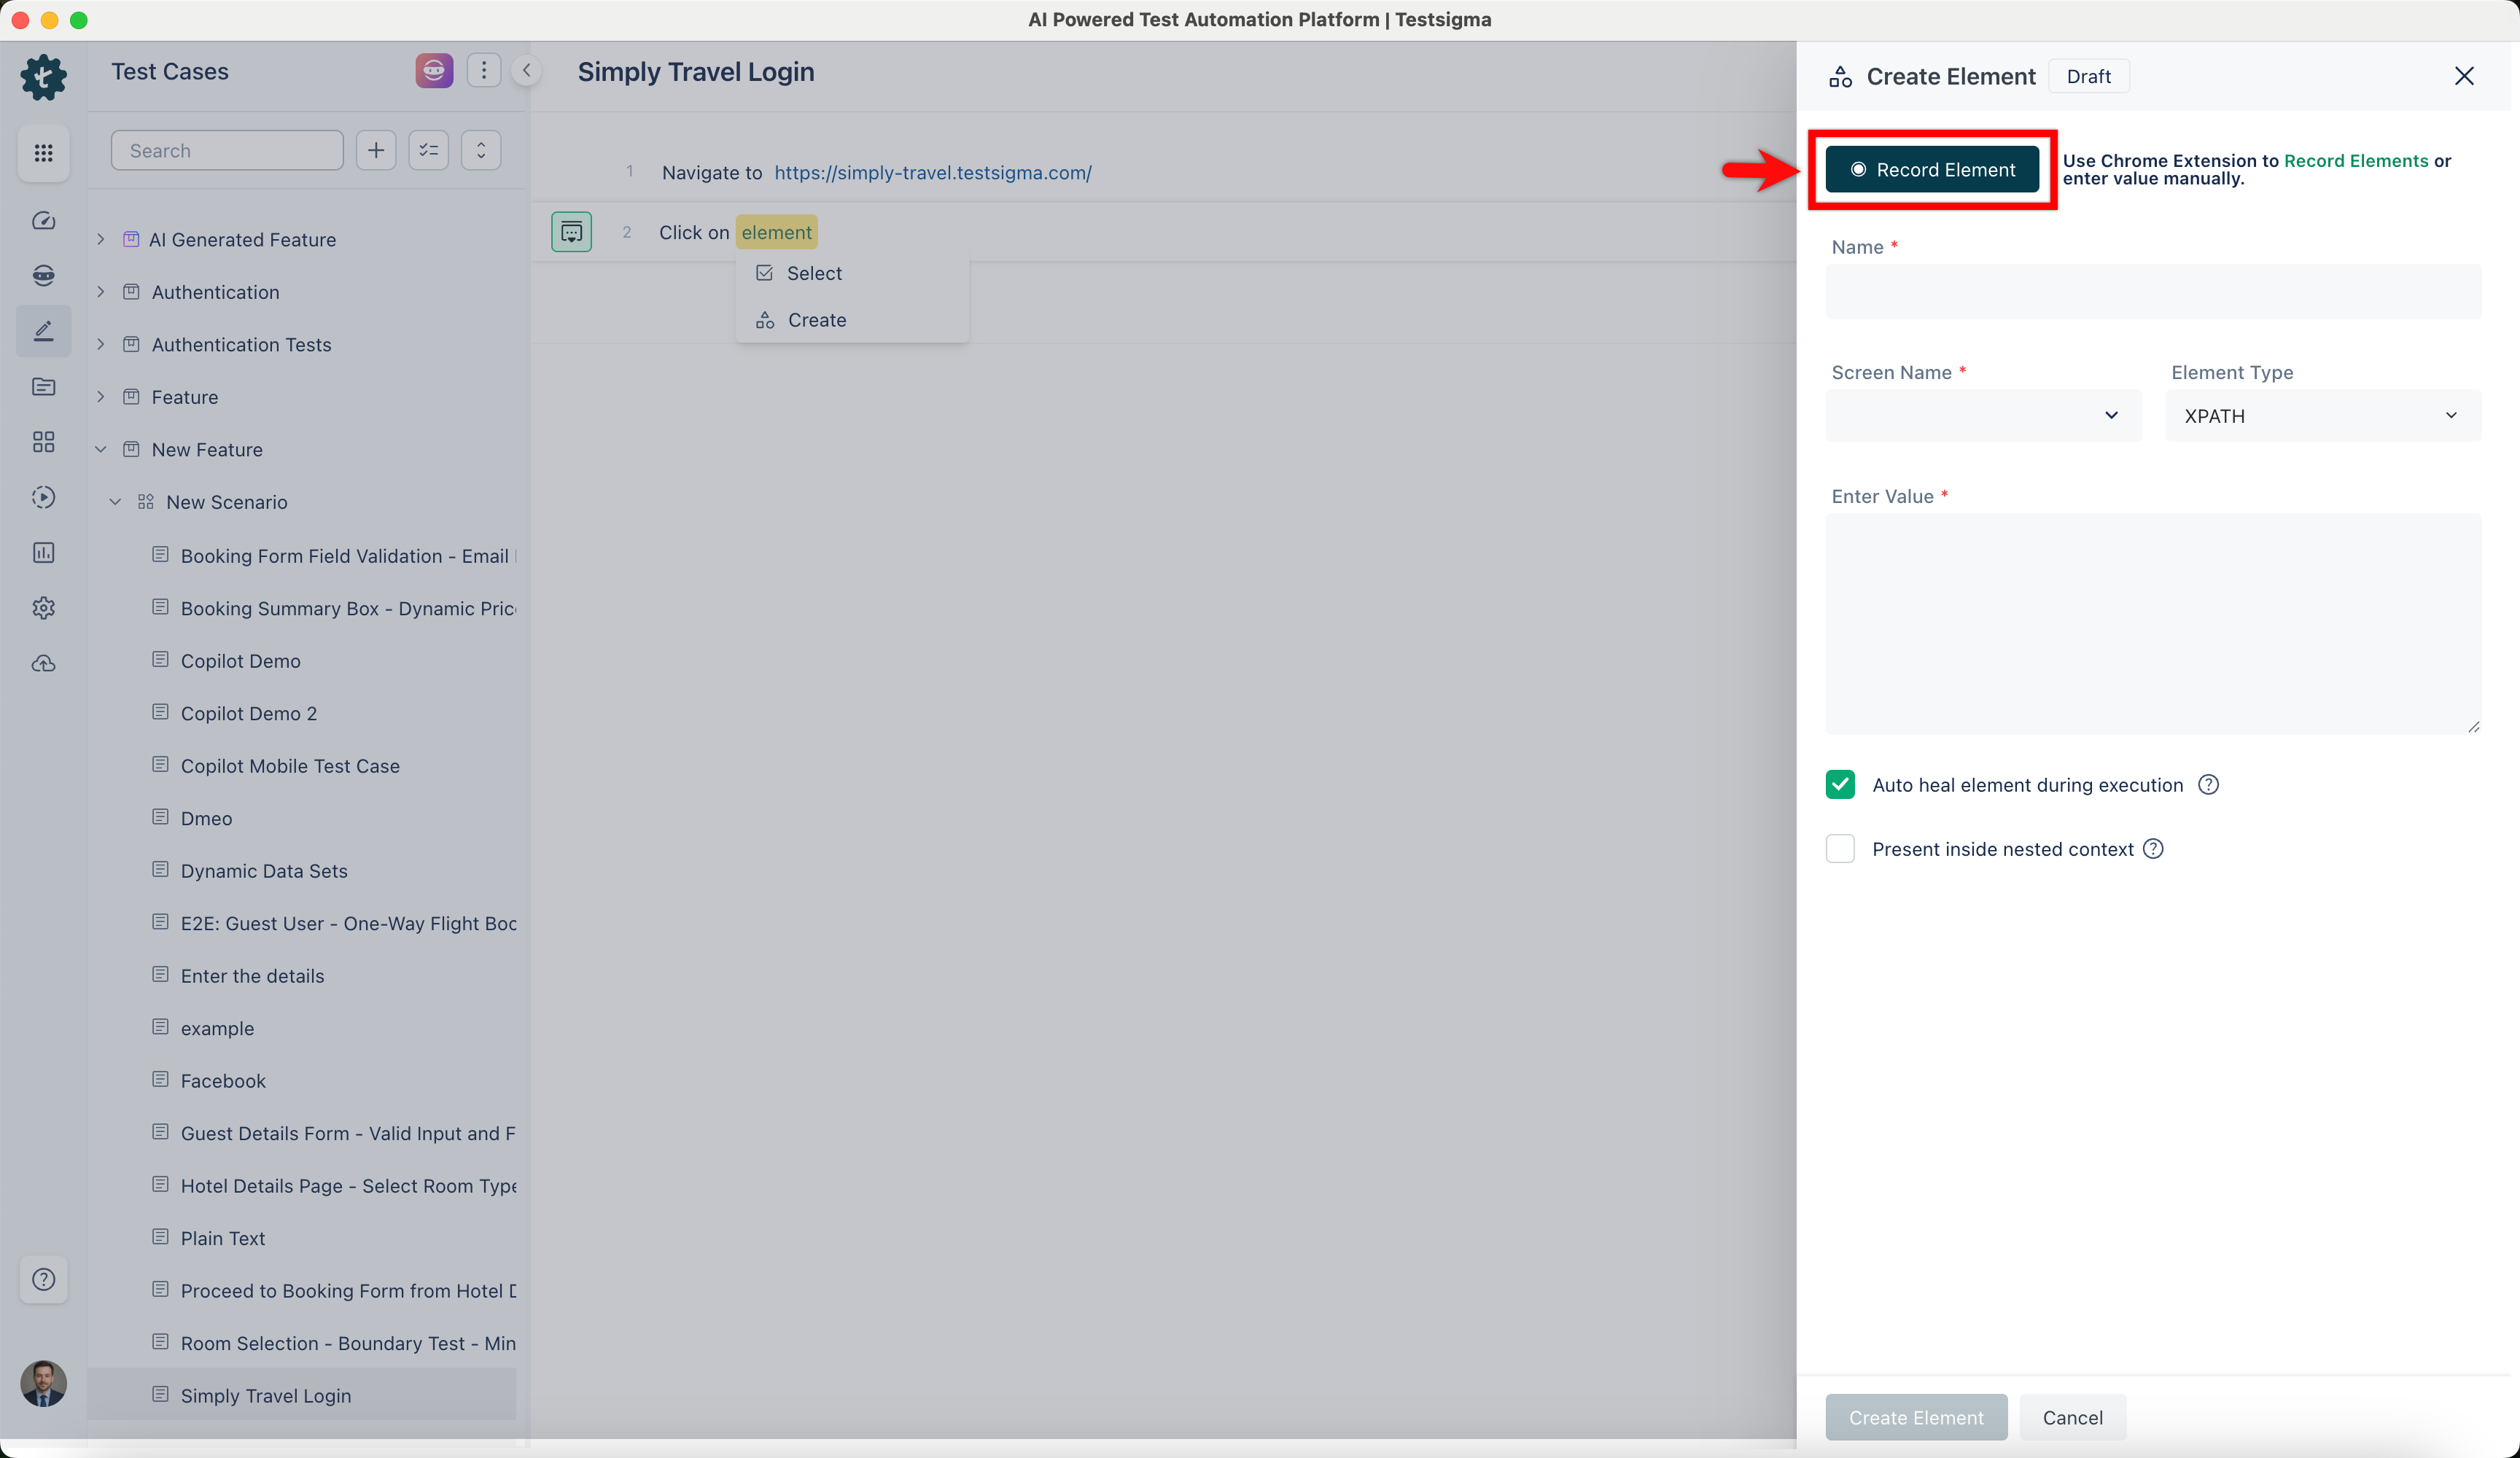Click the plus button to add test case

(376, 150)
